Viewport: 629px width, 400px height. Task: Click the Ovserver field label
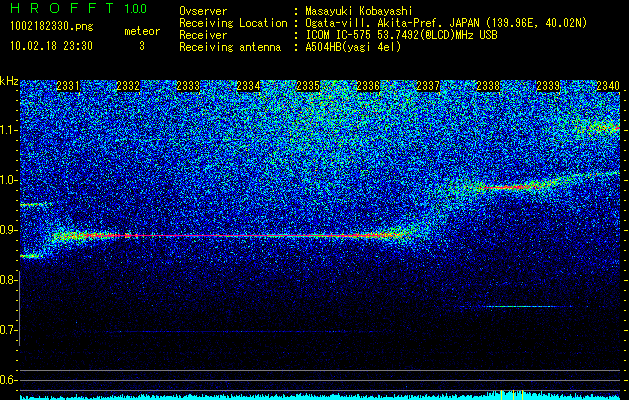click(203, 11)
